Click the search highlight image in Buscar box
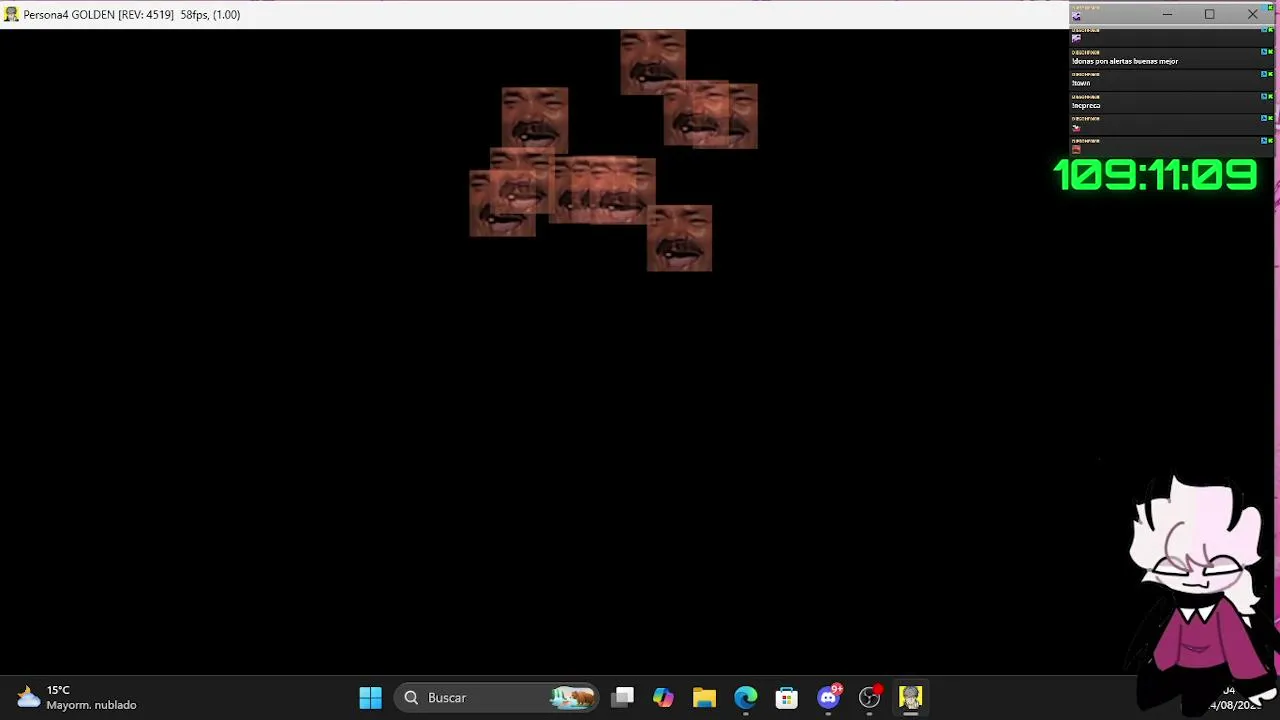This screenshot has width=1280, height=720. [x=572, y=697]
